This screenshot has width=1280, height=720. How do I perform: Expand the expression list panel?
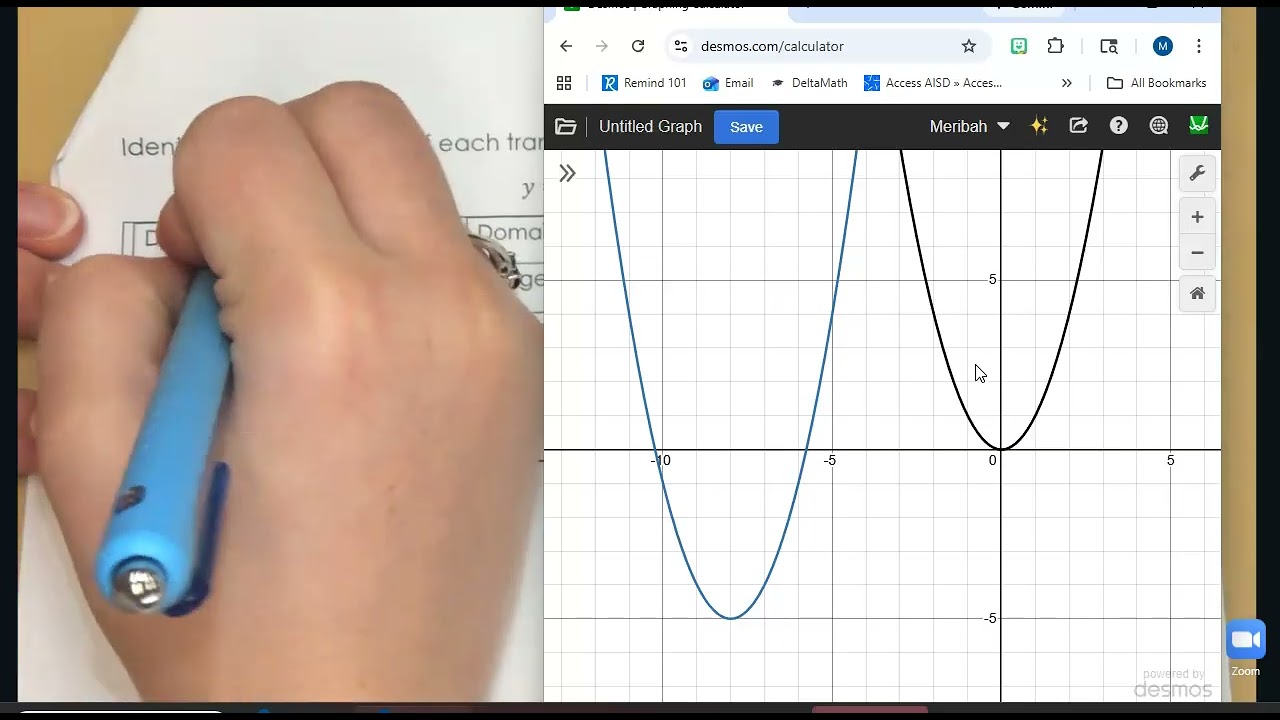tap(567, 173)
